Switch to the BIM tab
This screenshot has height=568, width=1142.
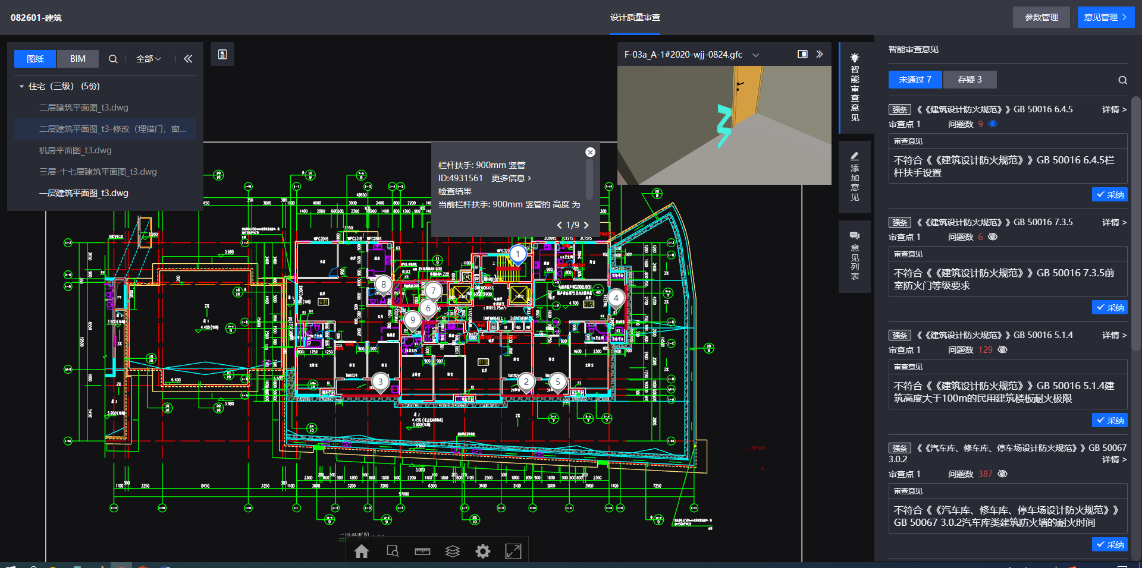click(77, 59)
